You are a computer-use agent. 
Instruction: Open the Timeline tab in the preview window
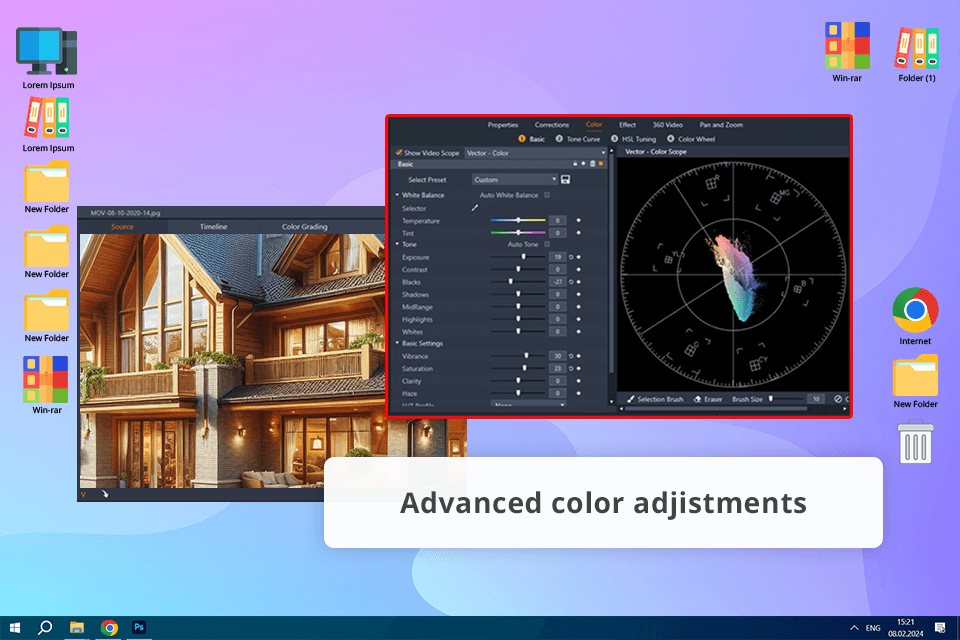(213, 227)
